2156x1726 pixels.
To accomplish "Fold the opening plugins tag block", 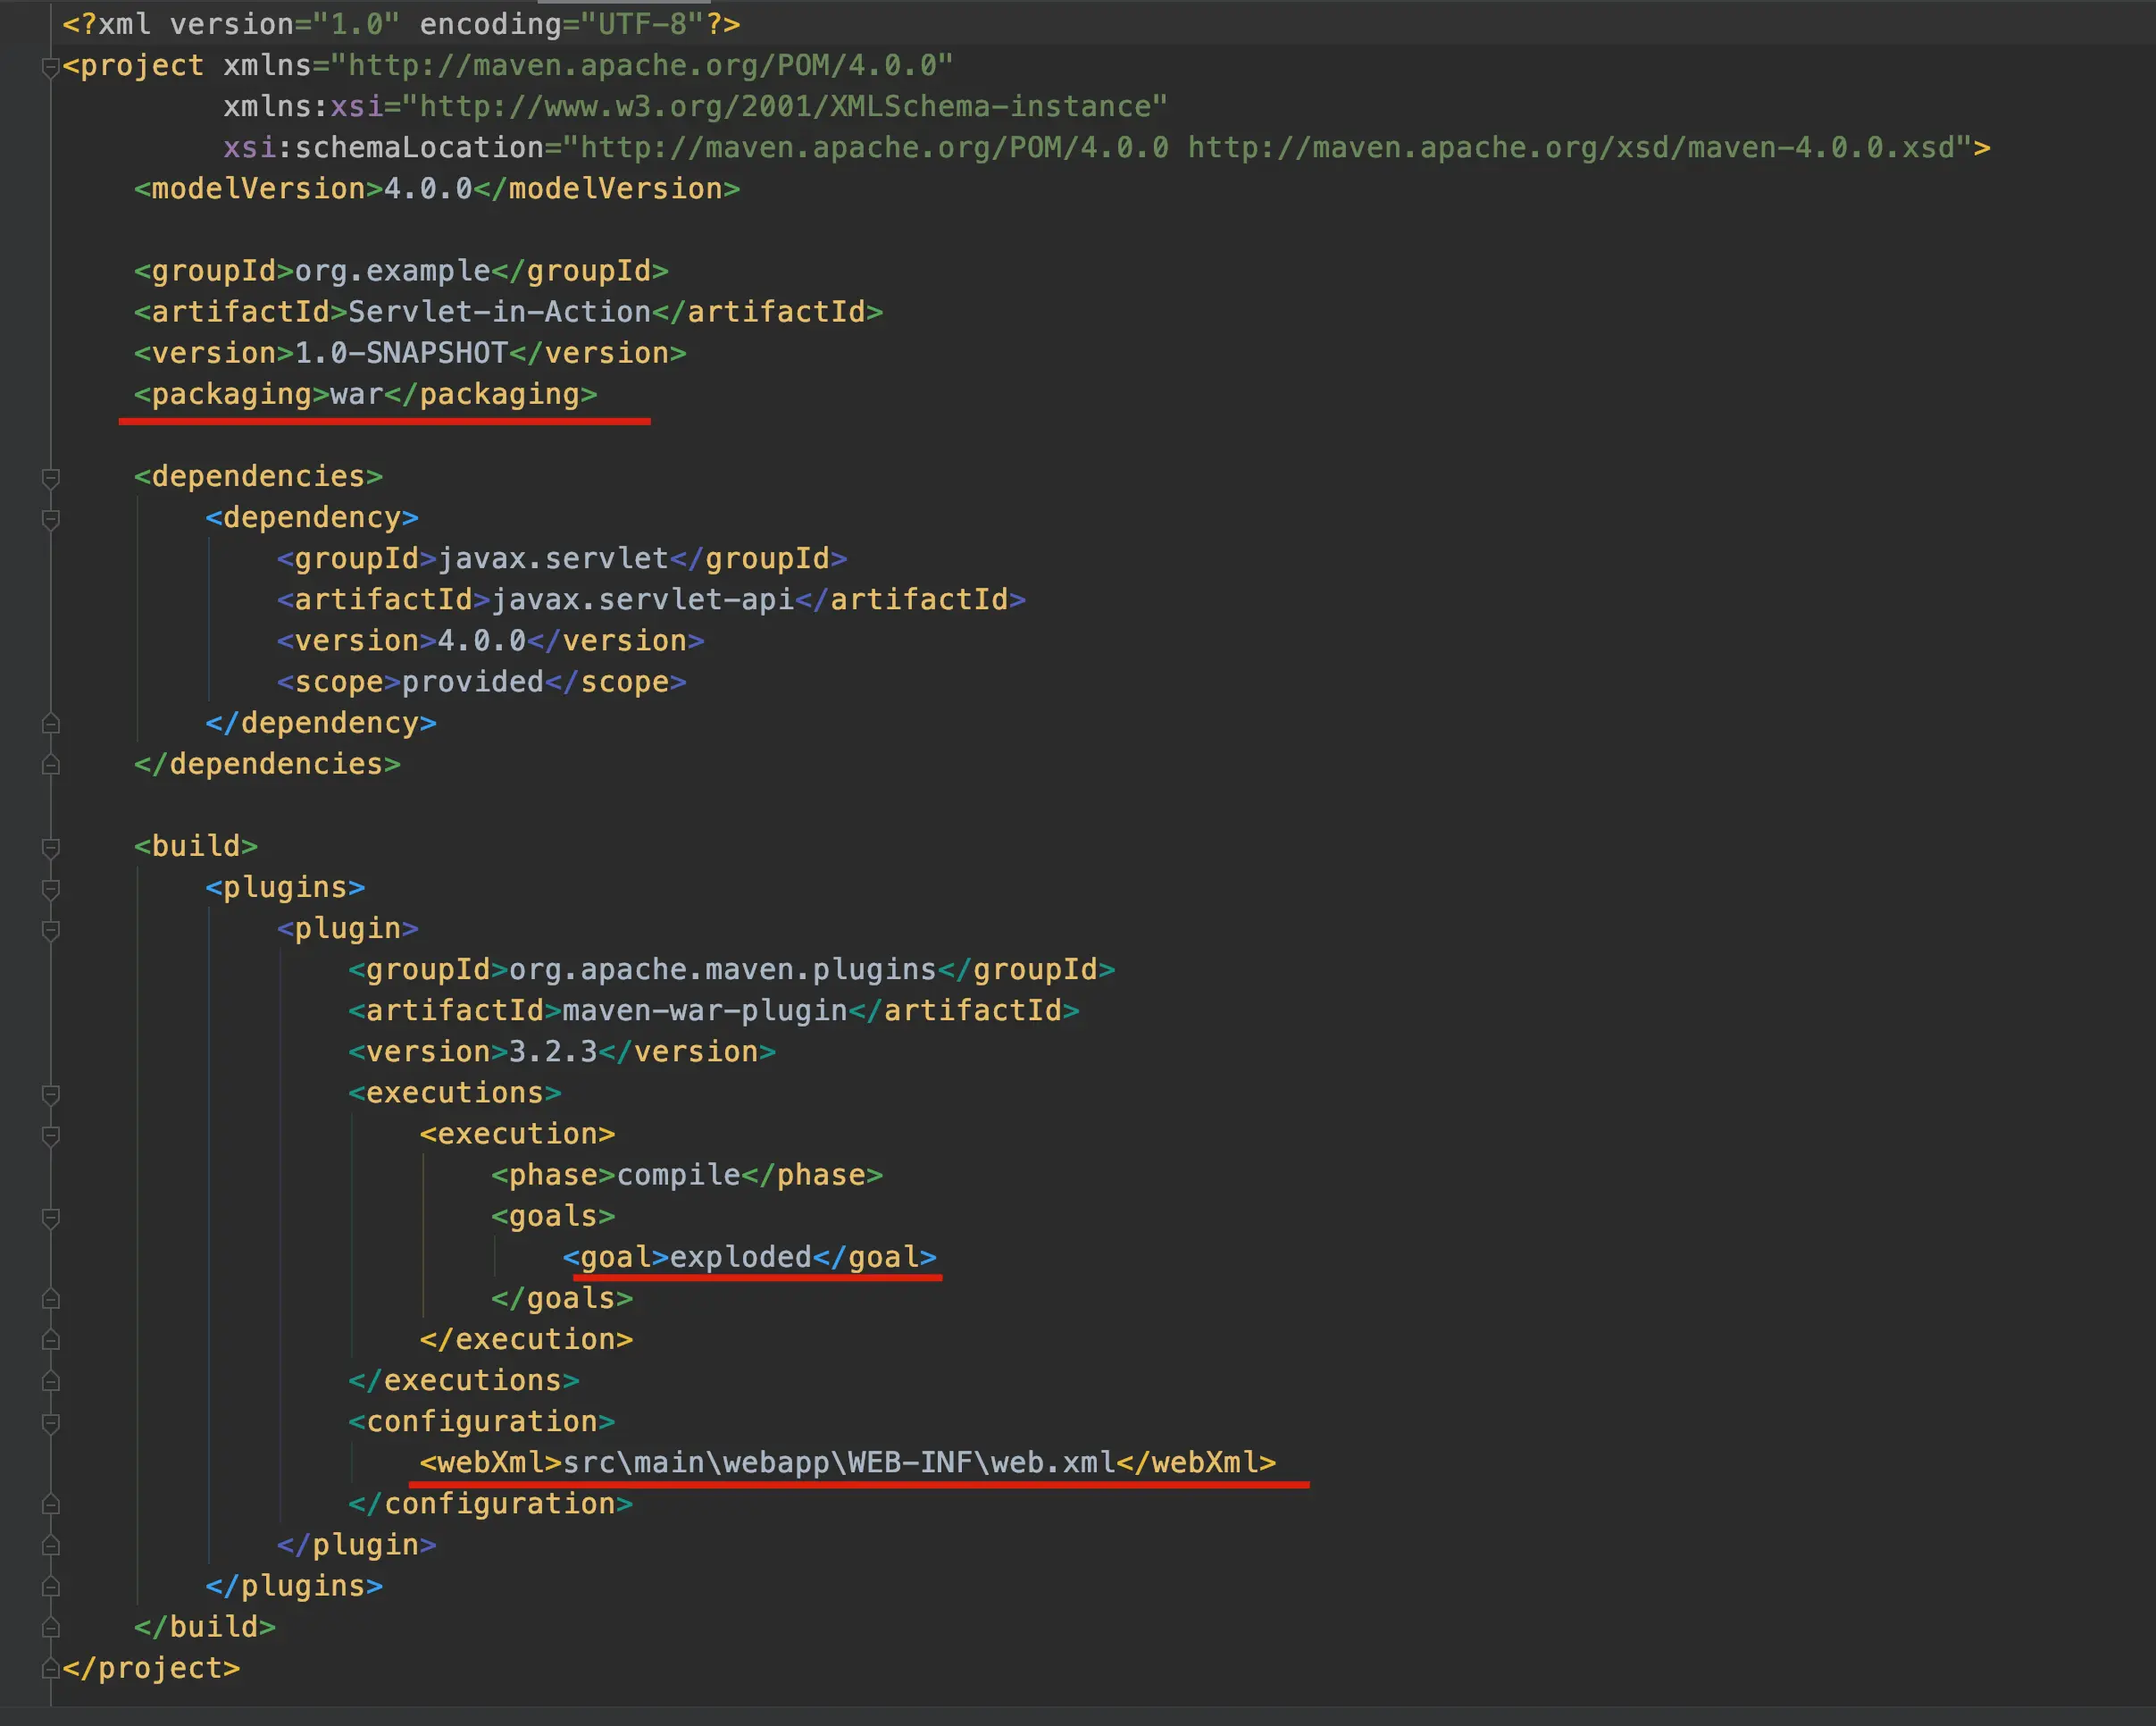I will [x=51, y=889].
